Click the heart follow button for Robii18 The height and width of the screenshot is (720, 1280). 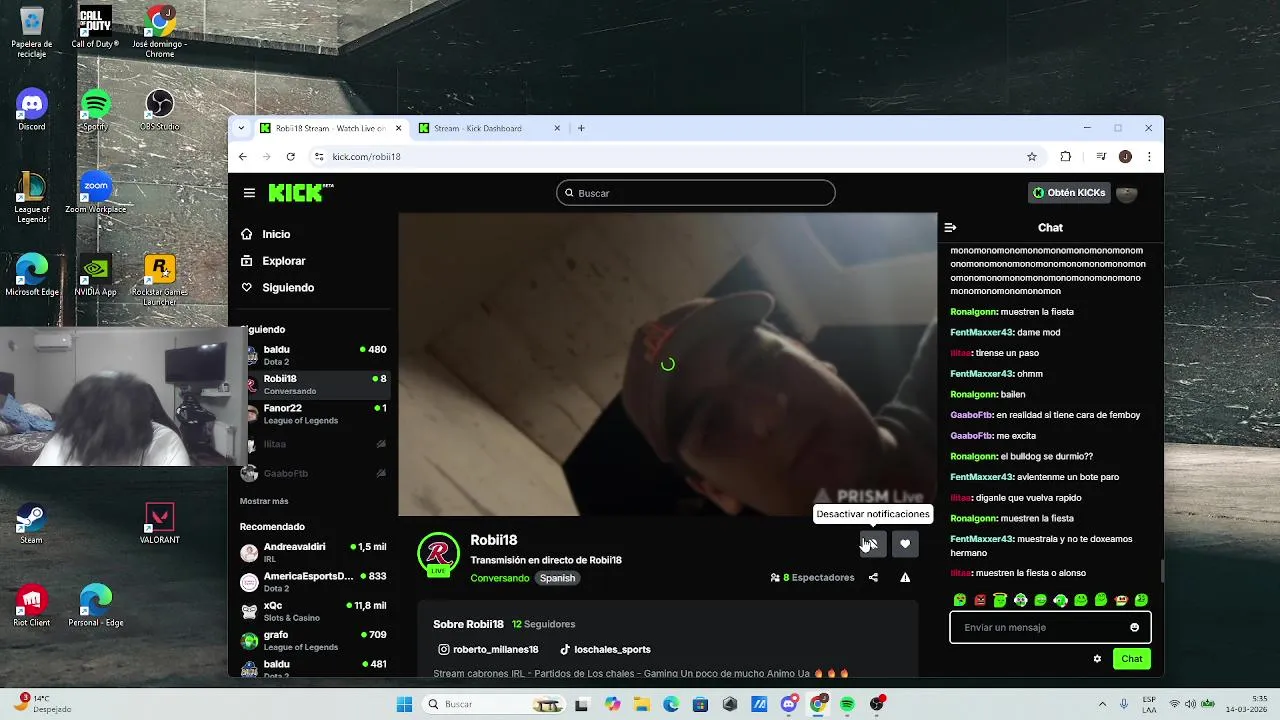(905, 544)
